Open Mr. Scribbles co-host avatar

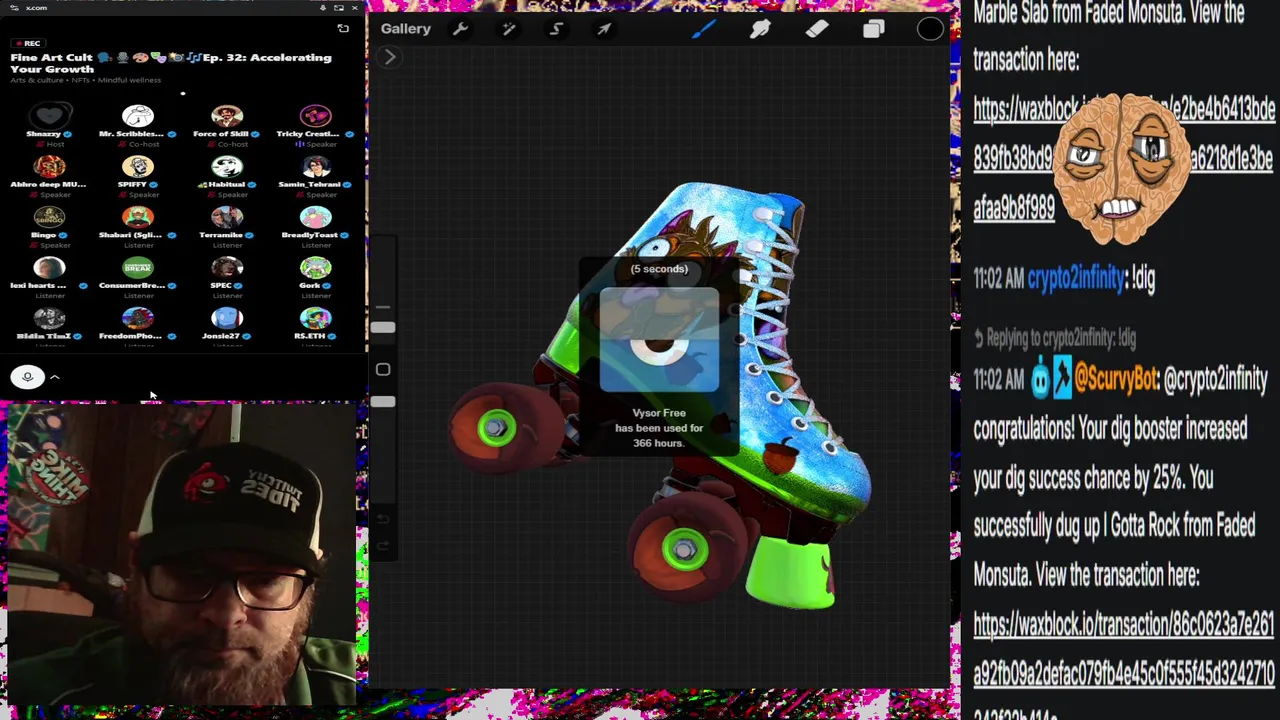click(138, 115)
